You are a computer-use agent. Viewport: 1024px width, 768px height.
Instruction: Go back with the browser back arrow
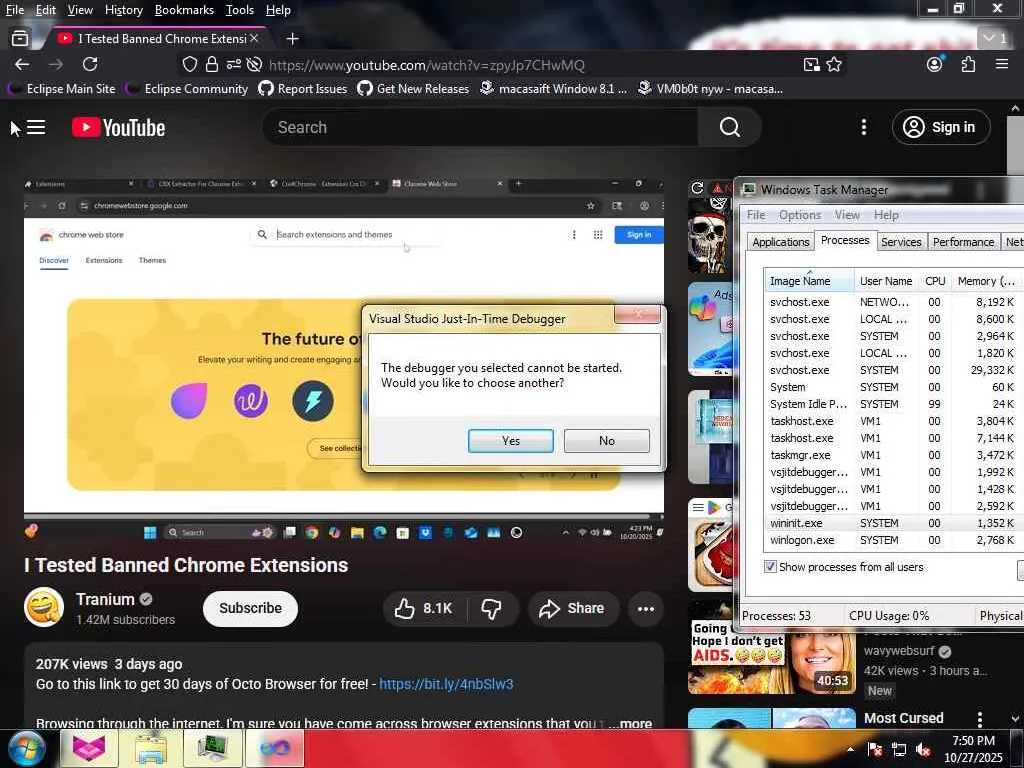click(x=22, y=65)
